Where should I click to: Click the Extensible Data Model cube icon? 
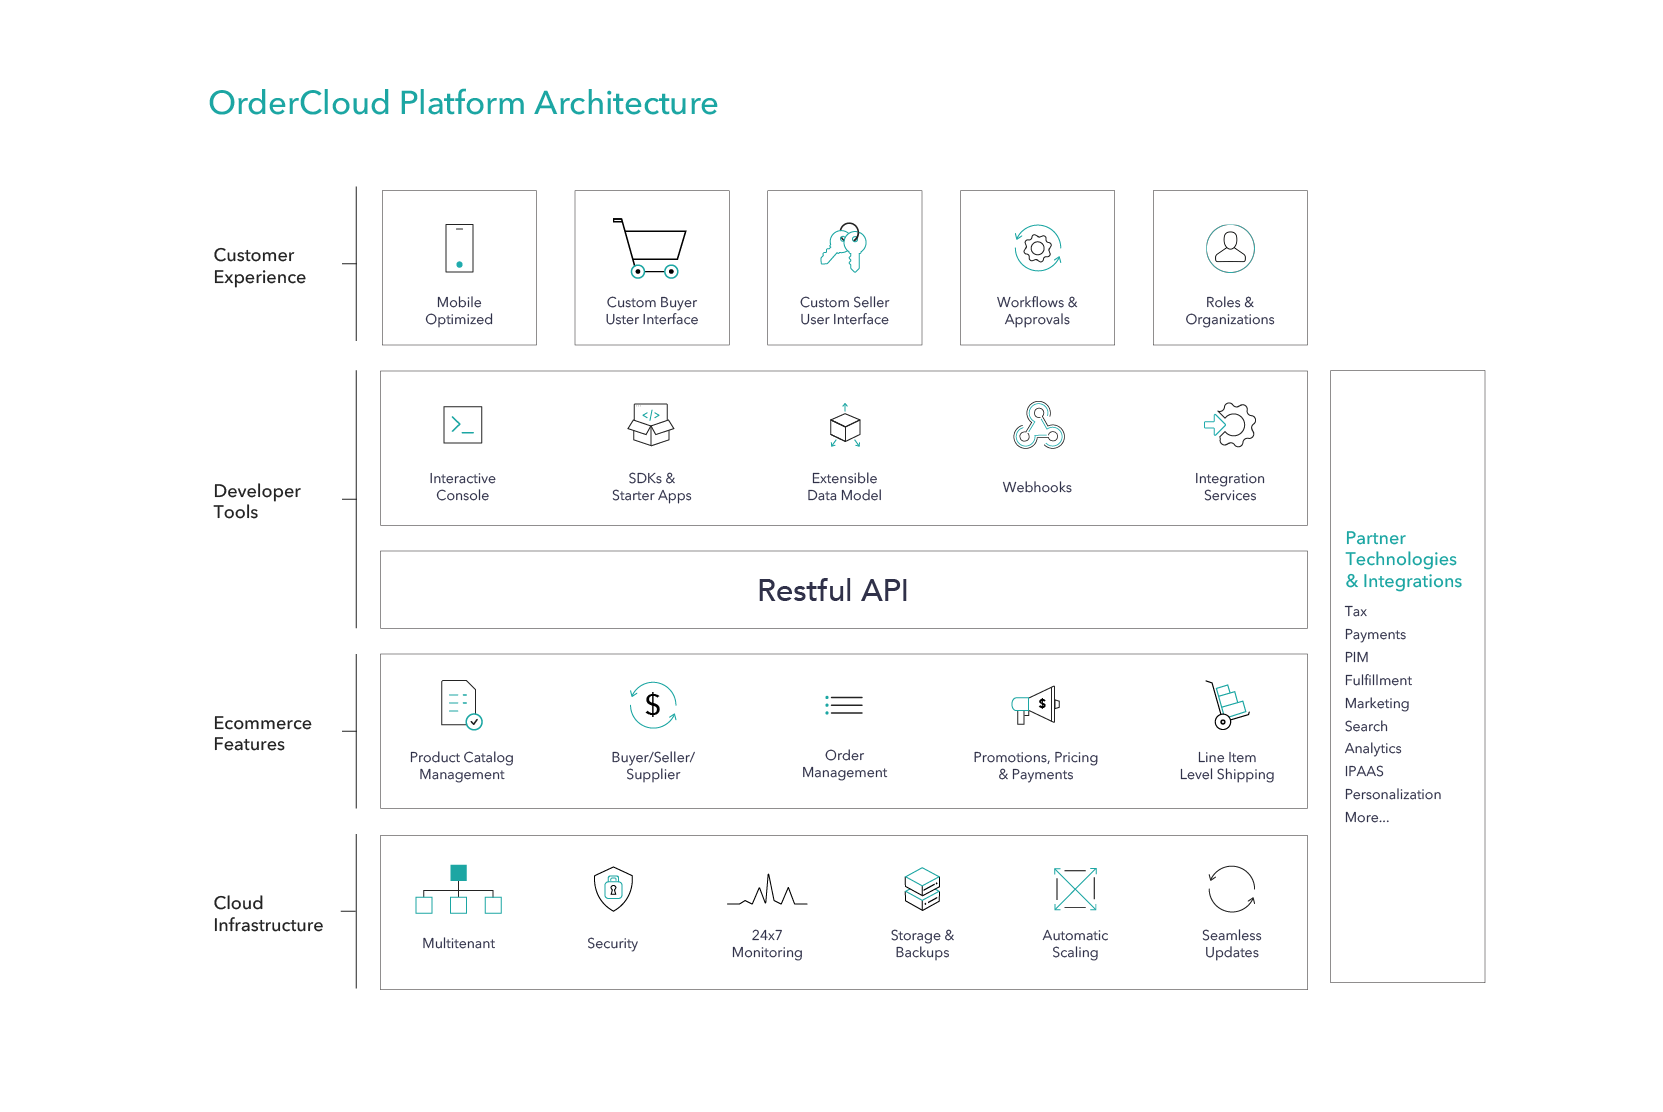click(x=845, y=425)
